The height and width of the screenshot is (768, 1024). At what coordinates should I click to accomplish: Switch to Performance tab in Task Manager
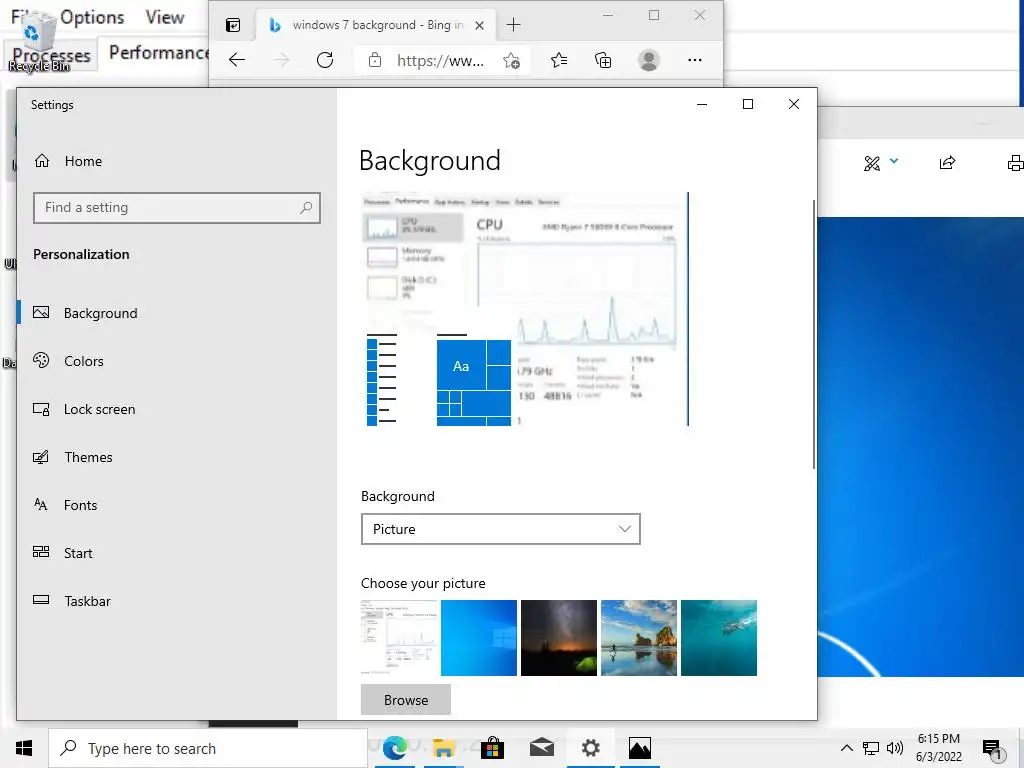pyautogui.click(x=159, y=52)
